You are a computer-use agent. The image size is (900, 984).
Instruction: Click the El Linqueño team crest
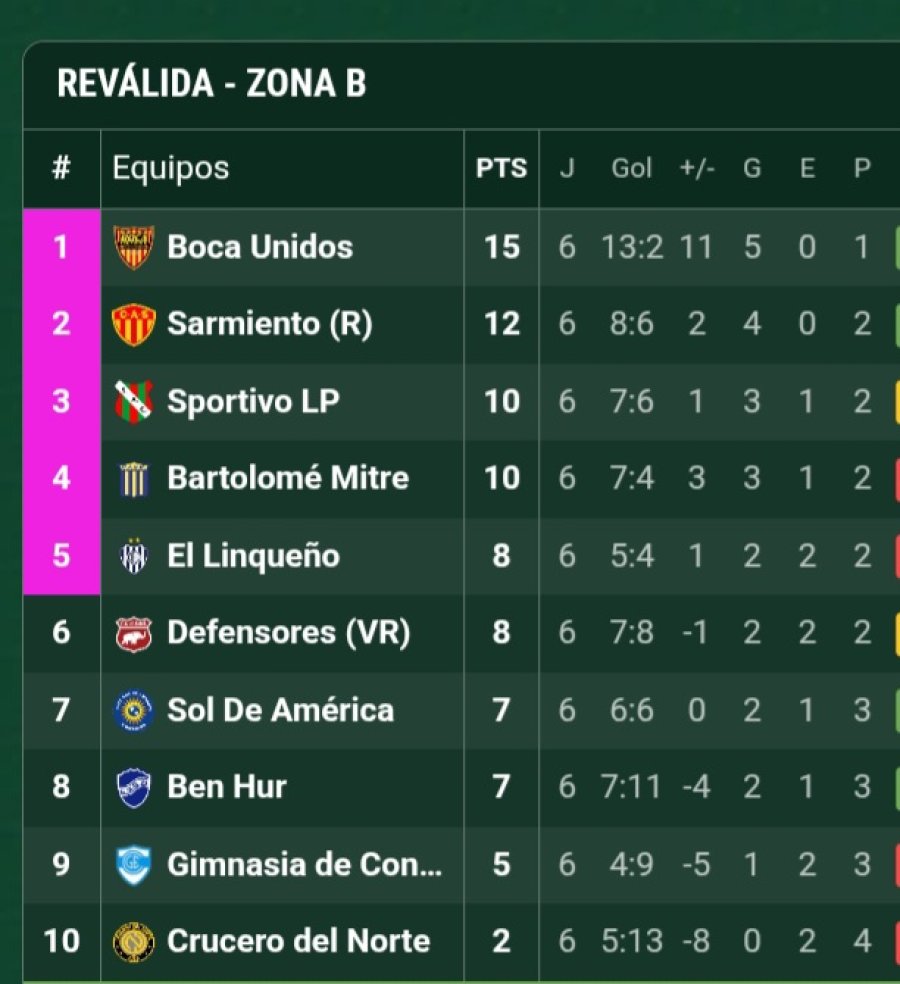coord(133,556)
